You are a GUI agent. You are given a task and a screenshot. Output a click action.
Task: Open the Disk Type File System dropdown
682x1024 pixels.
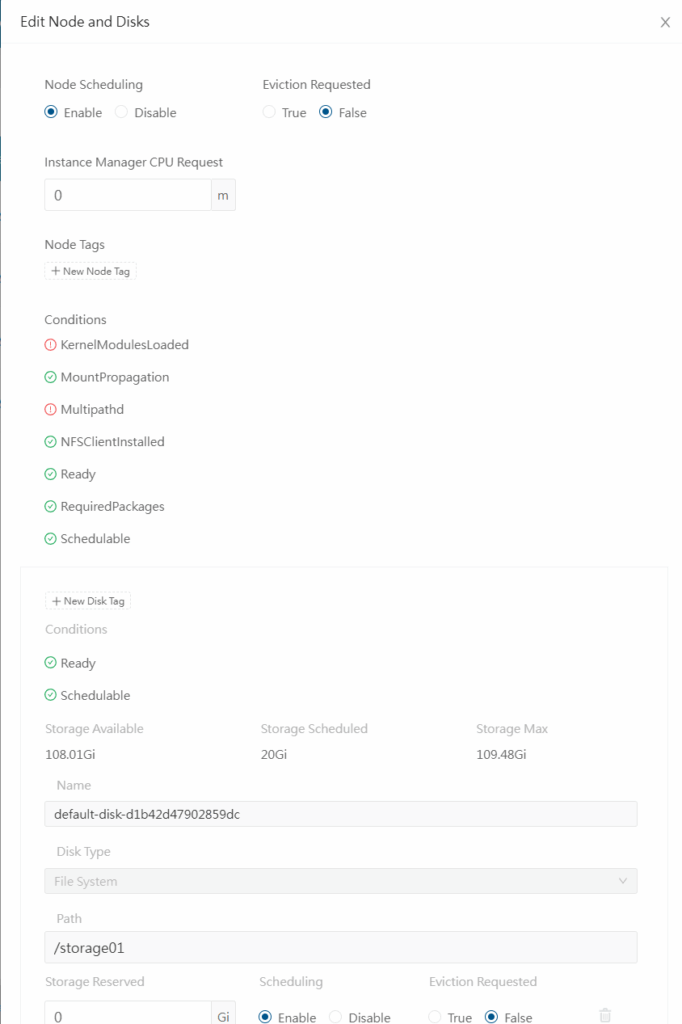[340, 881]
